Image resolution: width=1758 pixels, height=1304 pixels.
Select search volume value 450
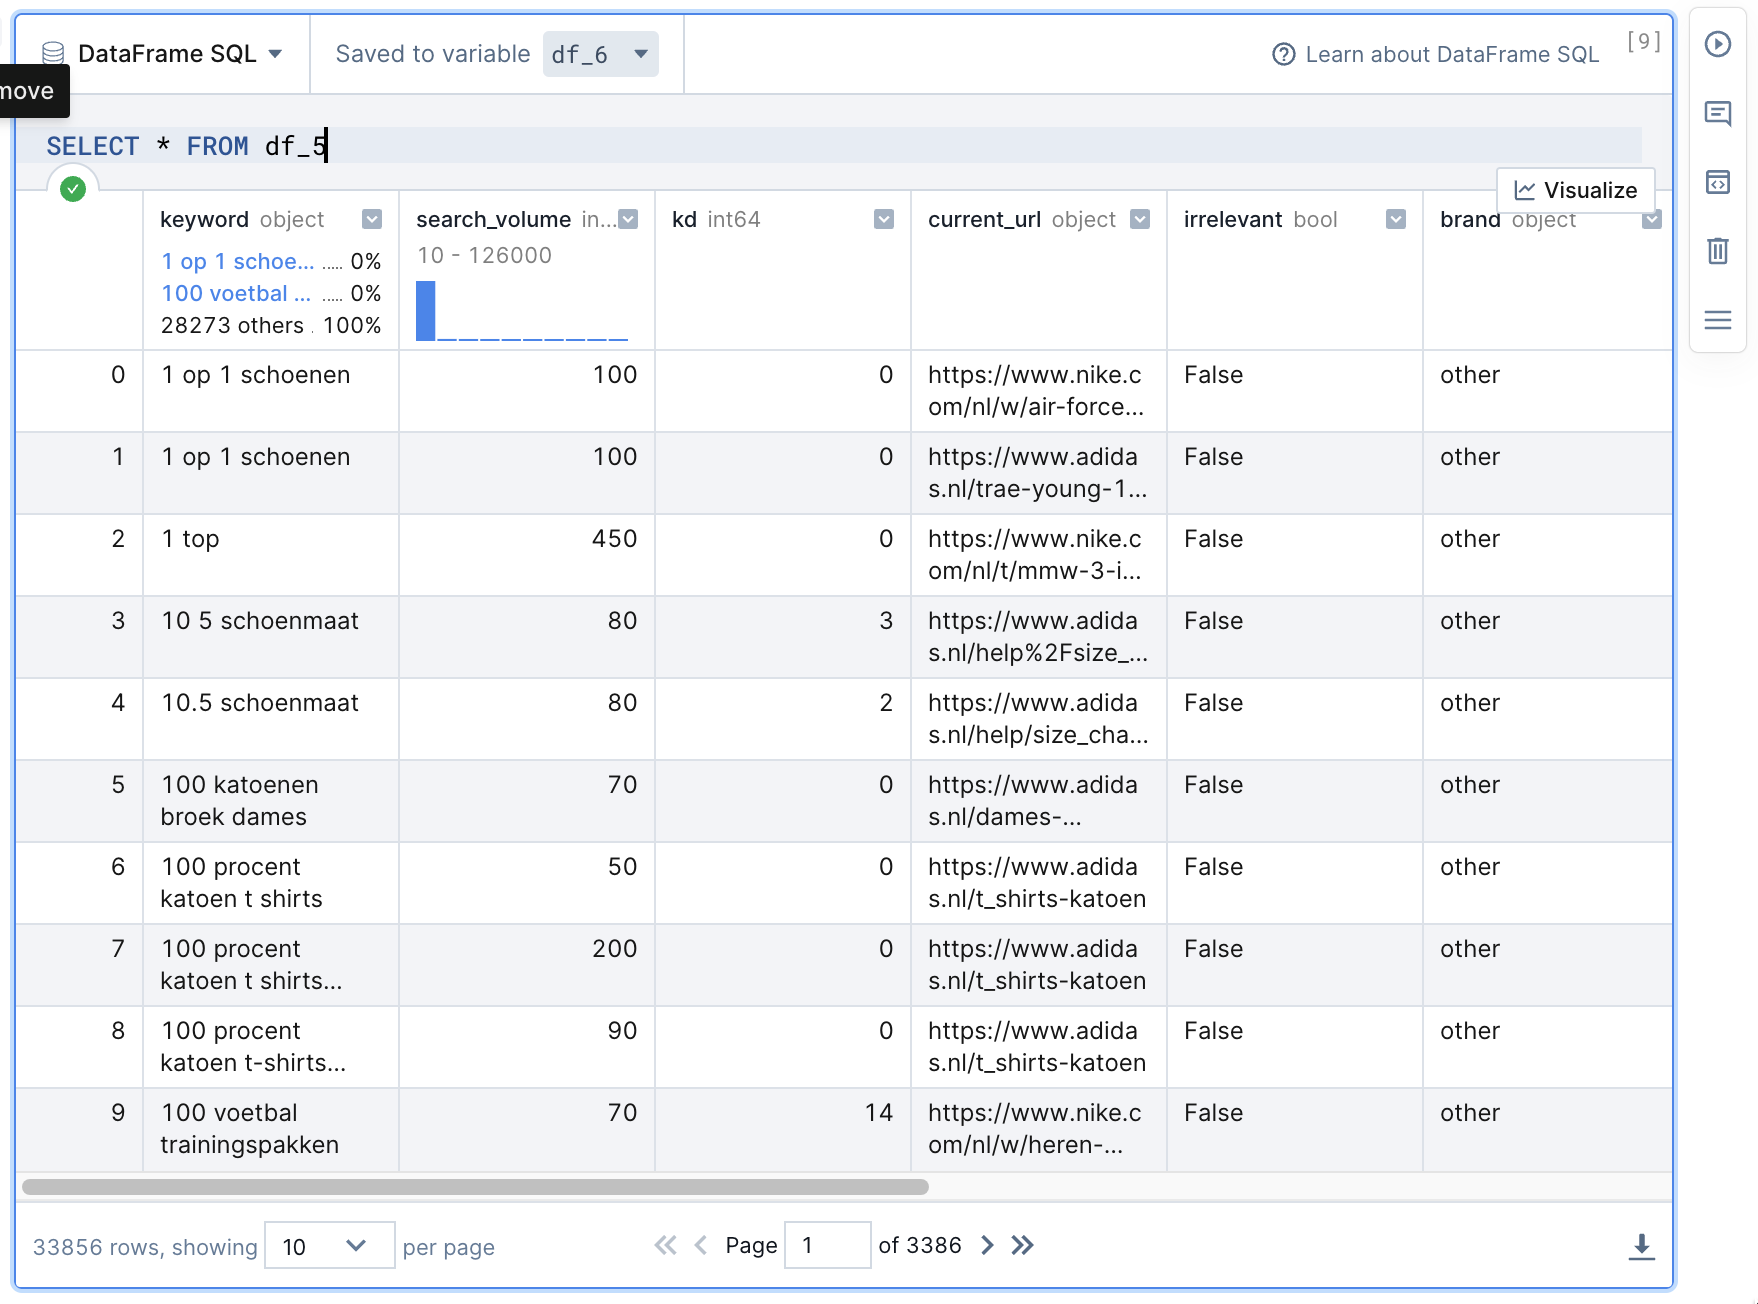coord(527,555)
